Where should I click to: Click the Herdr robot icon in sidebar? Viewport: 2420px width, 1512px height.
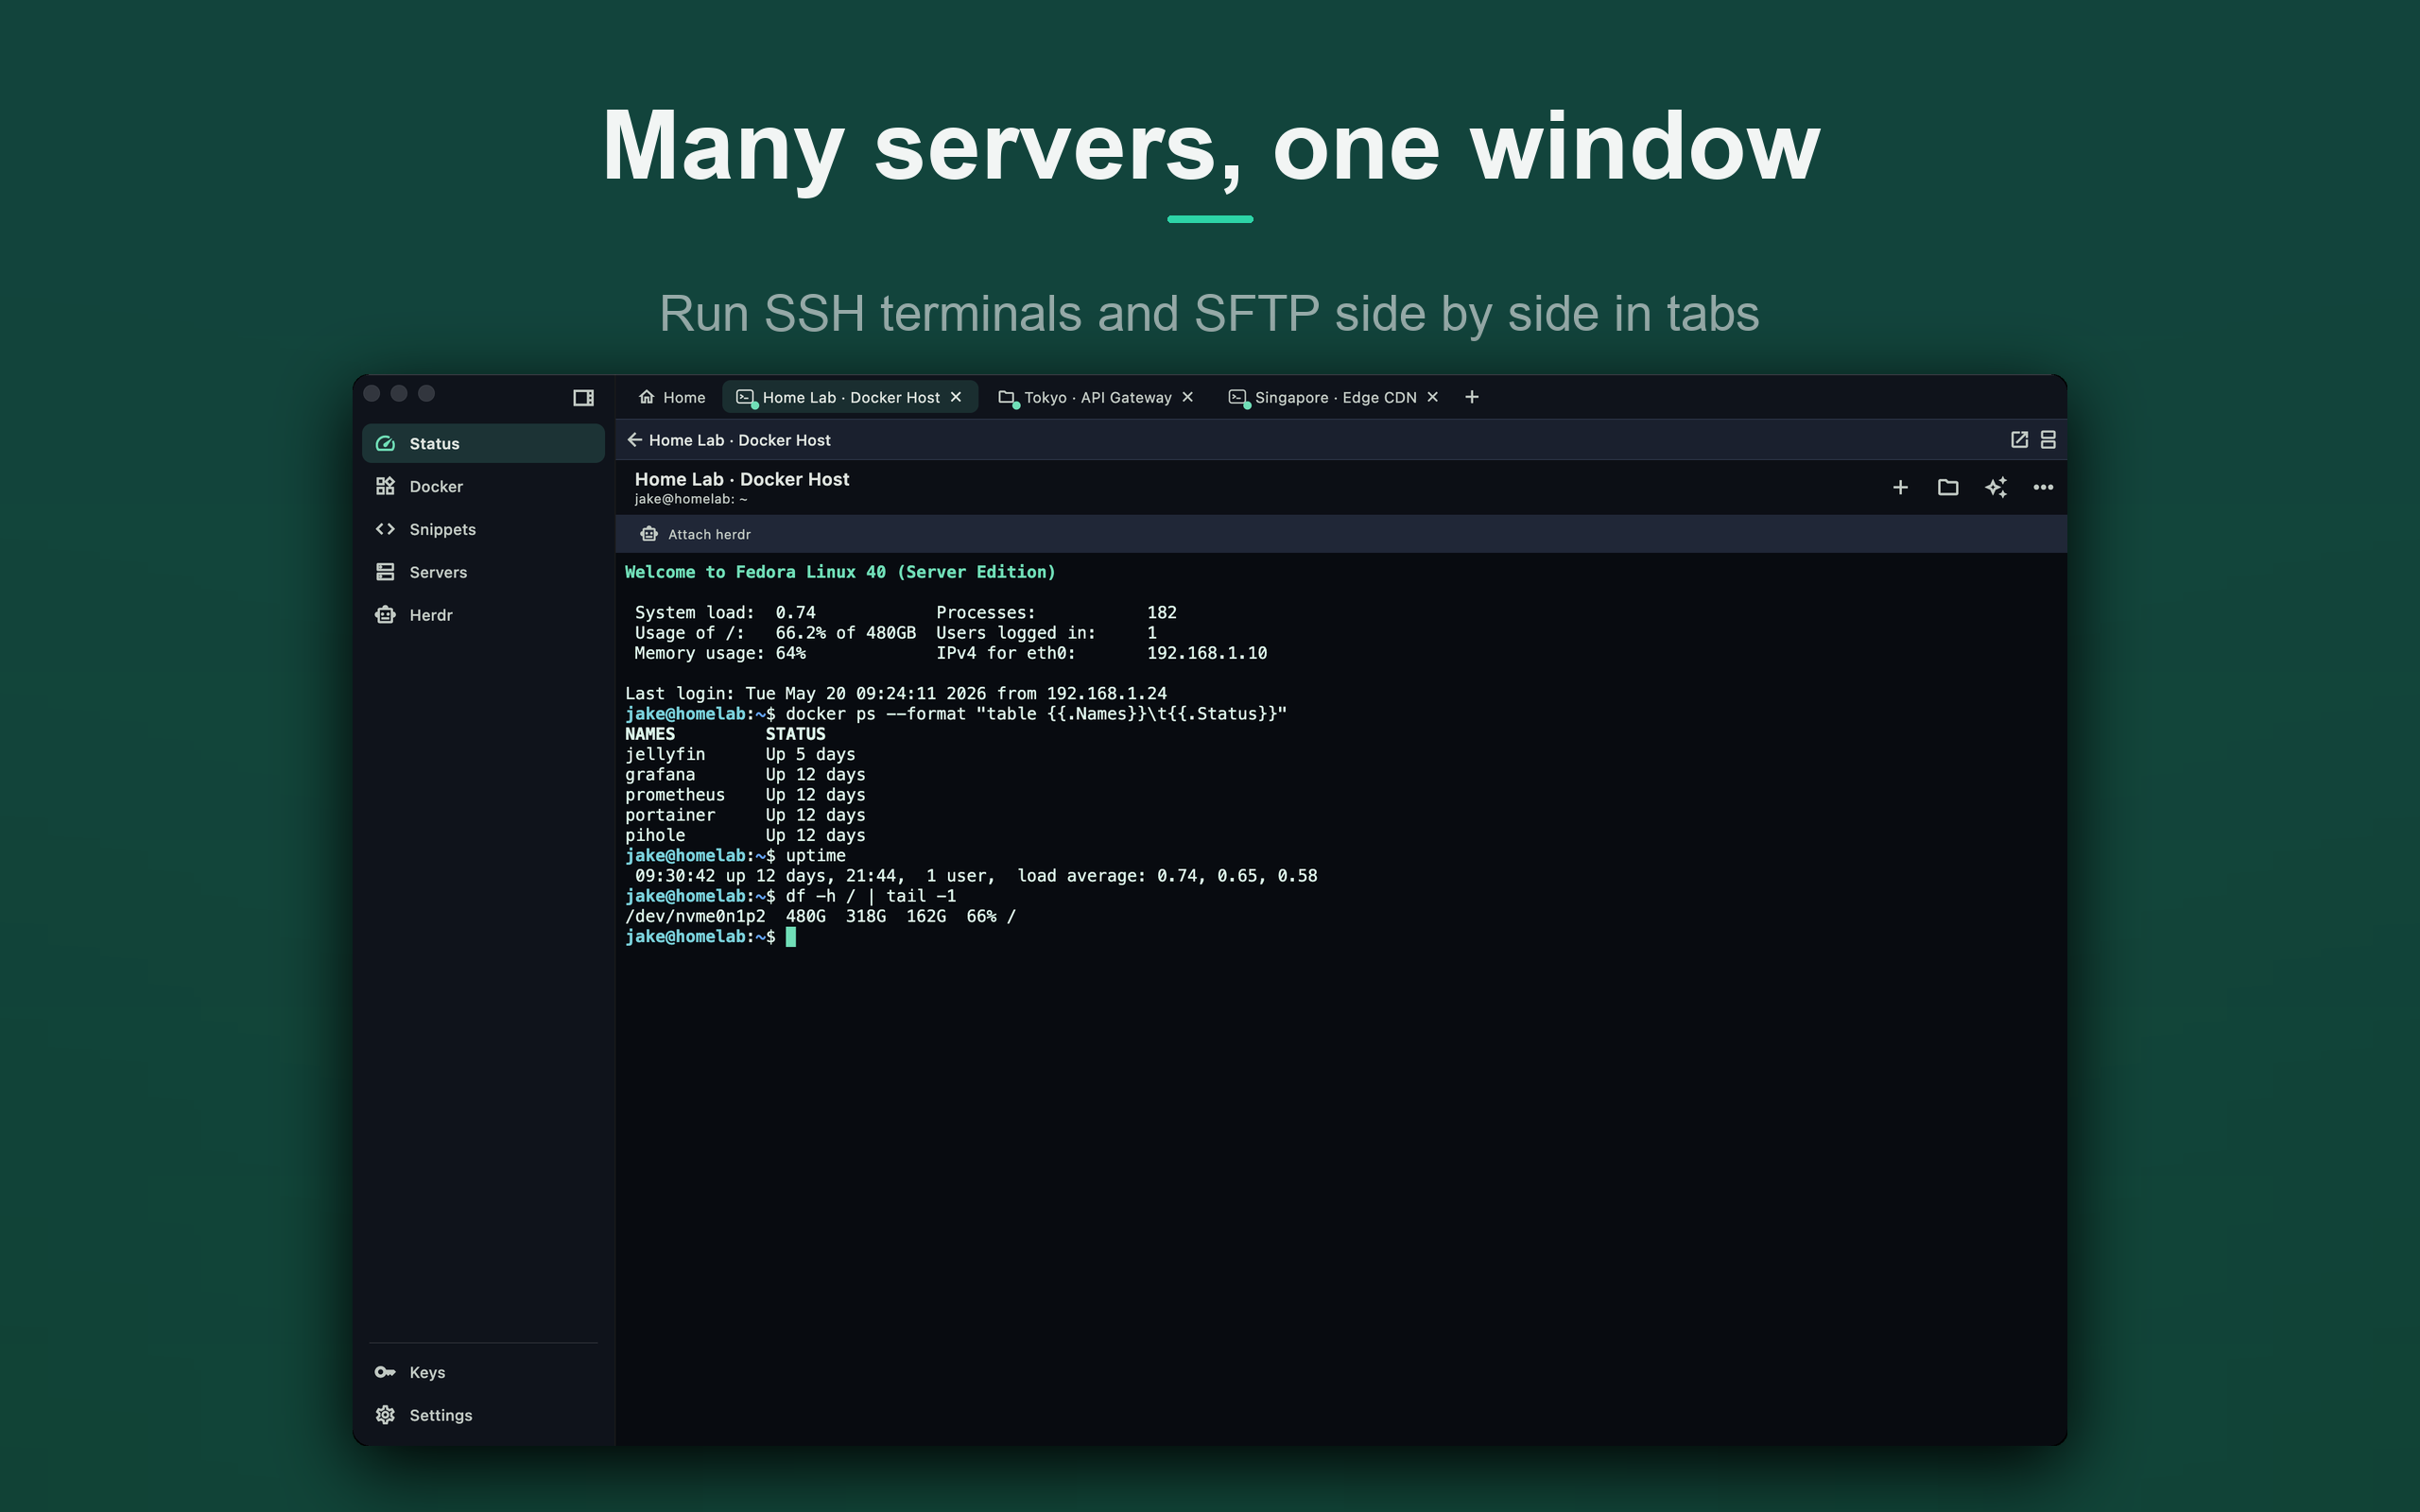click(385, 615)
